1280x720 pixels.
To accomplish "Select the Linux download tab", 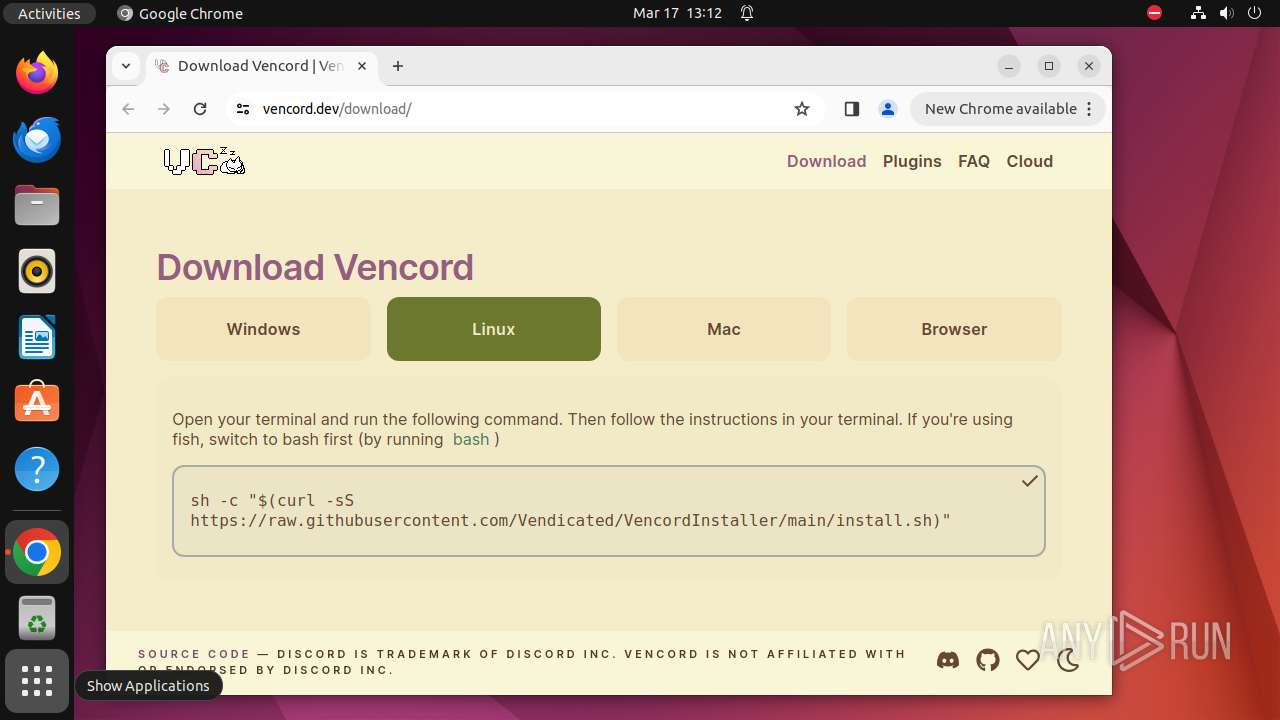I will (494, 329).
